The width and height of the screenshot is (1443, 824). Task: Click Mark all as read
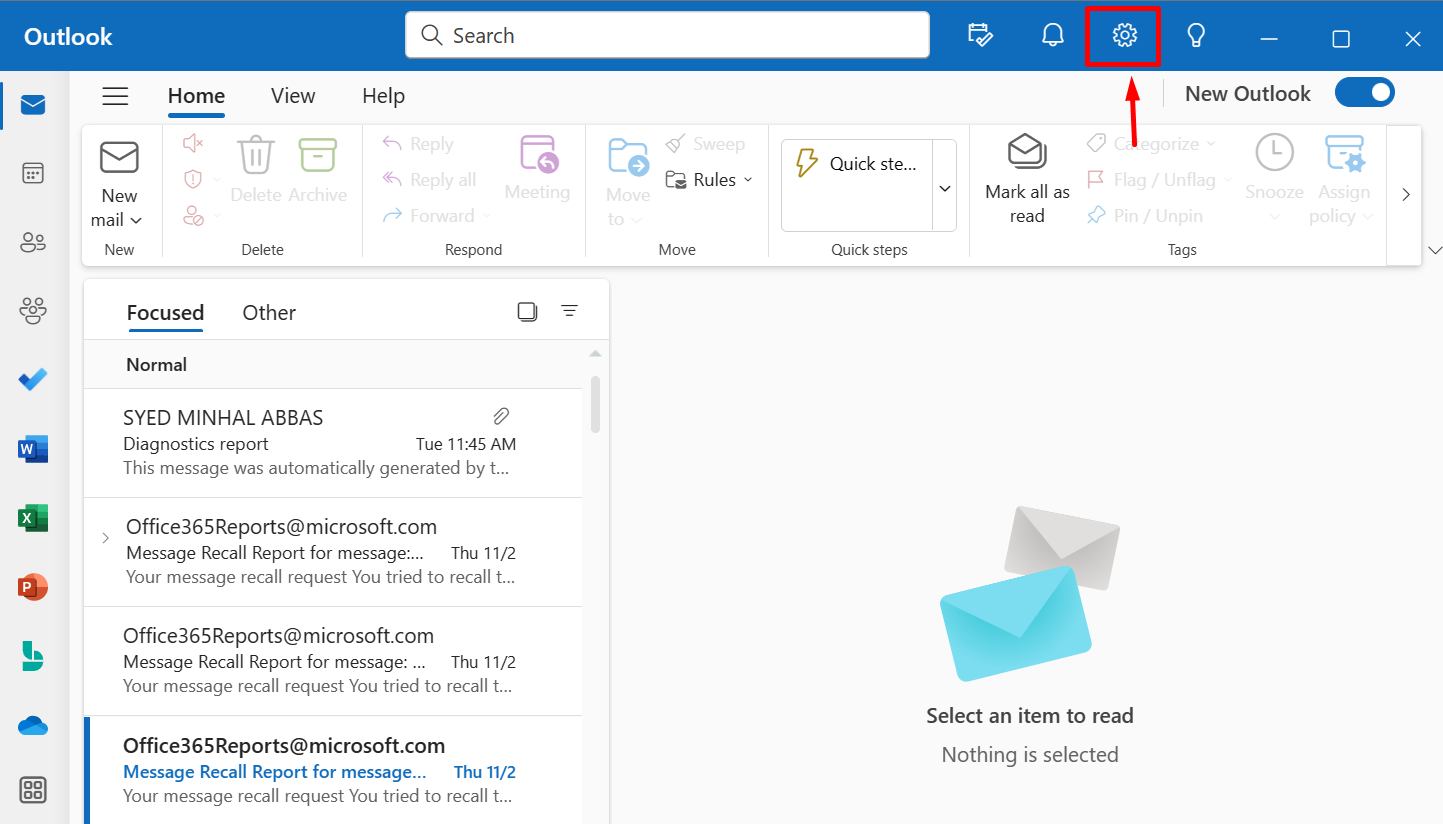(x=1027, y=180)
